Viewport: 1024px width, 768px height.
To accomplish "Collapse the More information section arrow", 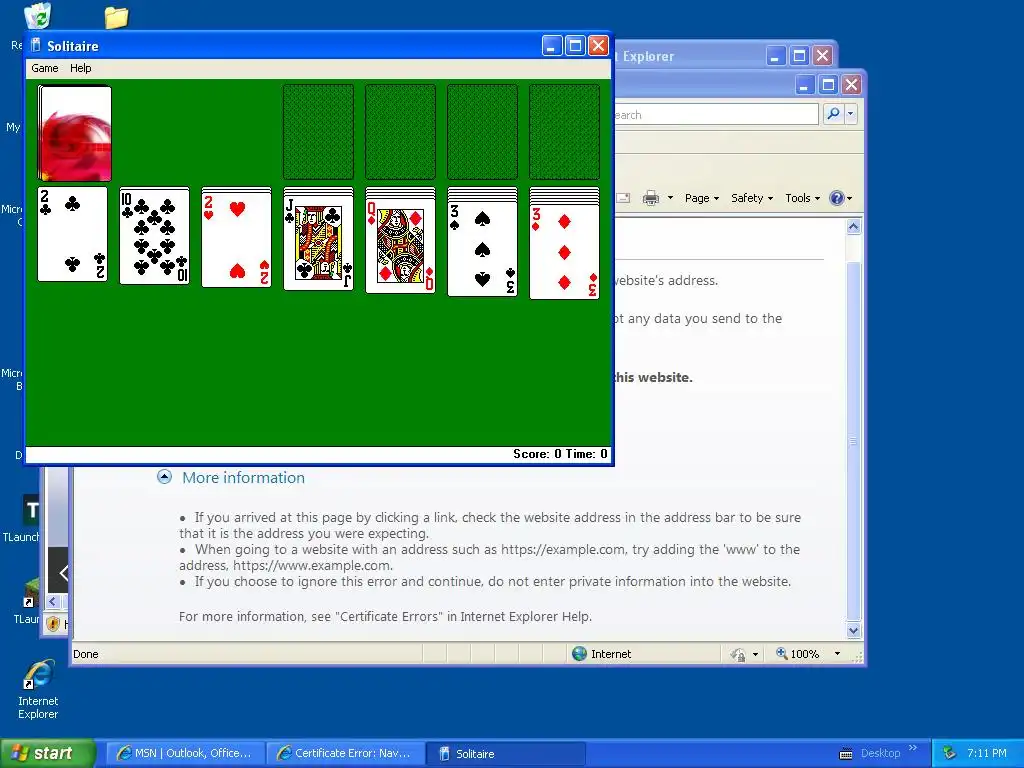I will click(x=165, y=477).
